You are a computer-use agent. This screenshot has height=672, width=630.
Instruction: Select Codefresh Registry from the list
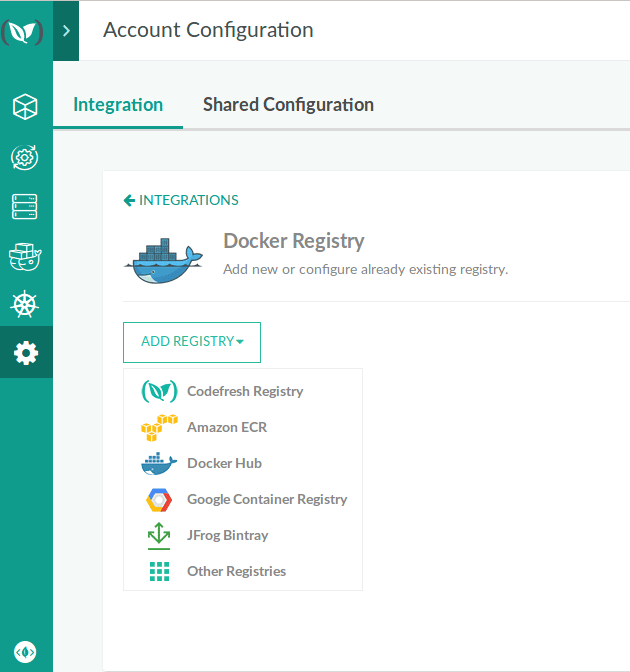[x=244, y=391]
